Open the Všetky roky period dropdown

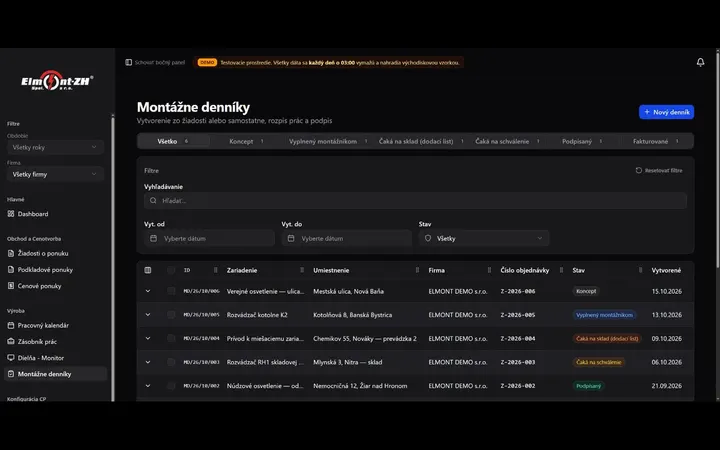pyautogui.click(x=55, y=147)
